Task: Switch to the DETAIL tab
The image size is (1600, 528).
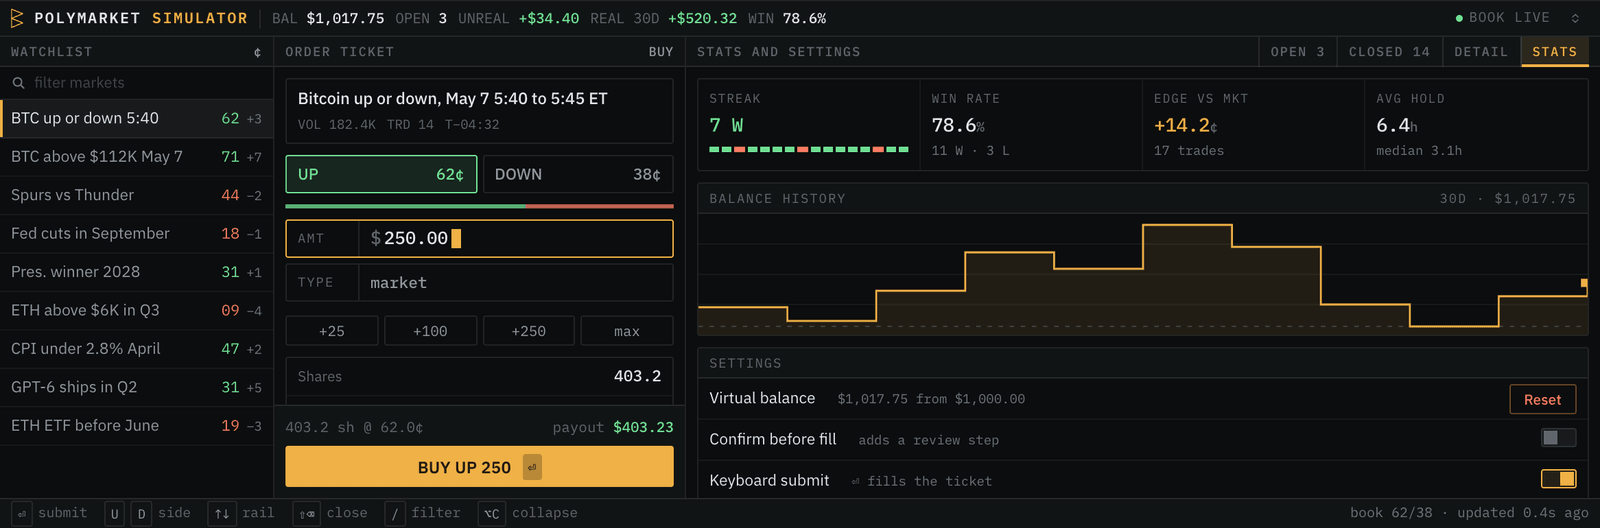Action: pyautogui.click(x=1481, y=52)
